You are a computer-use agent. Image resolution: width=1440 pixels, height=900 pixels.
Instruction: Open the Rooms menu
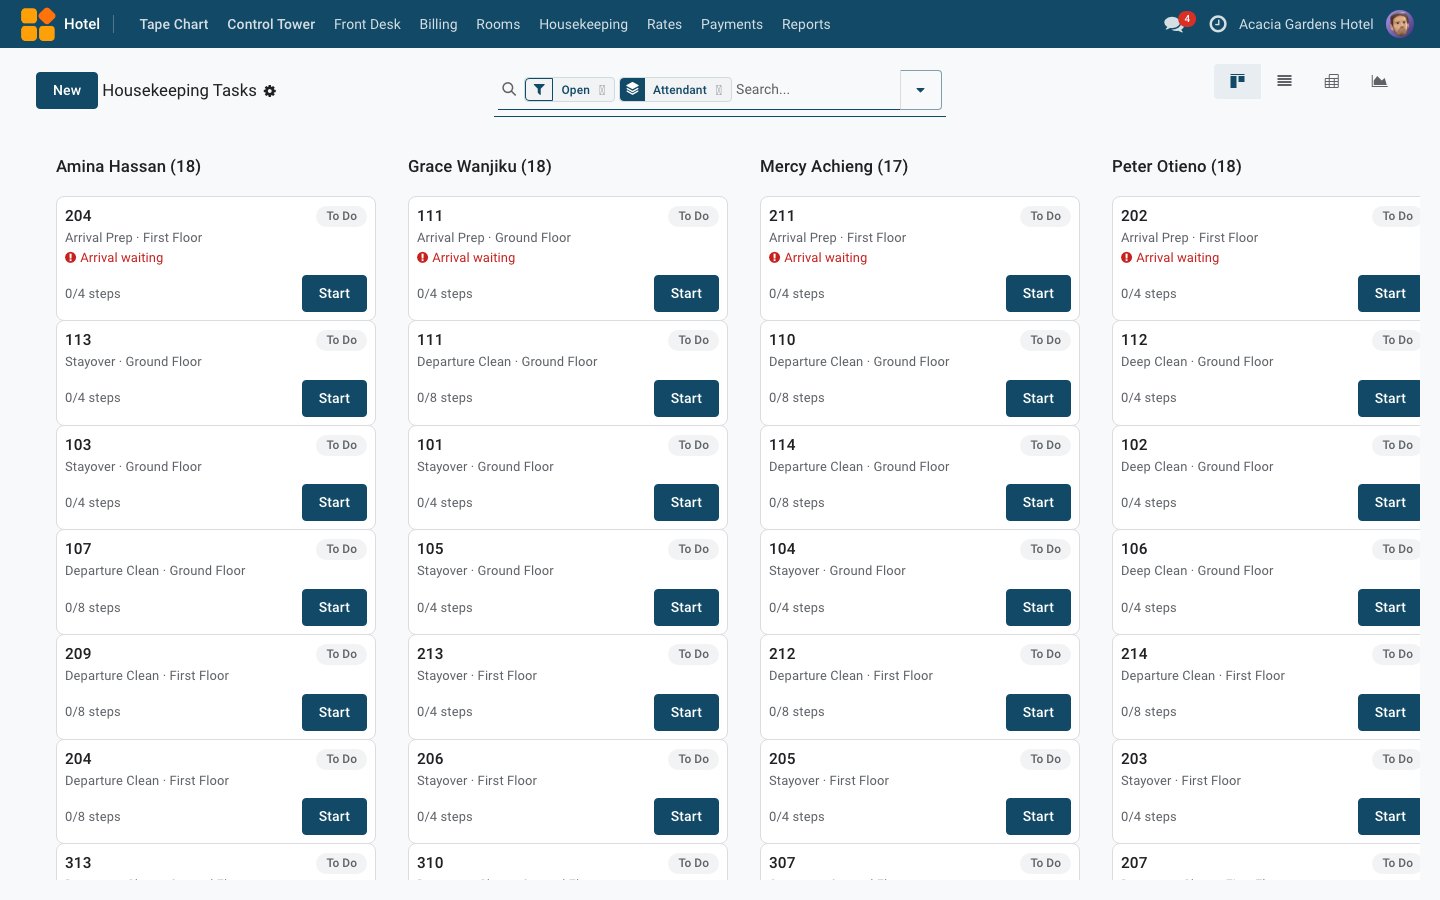coord(498,24)
